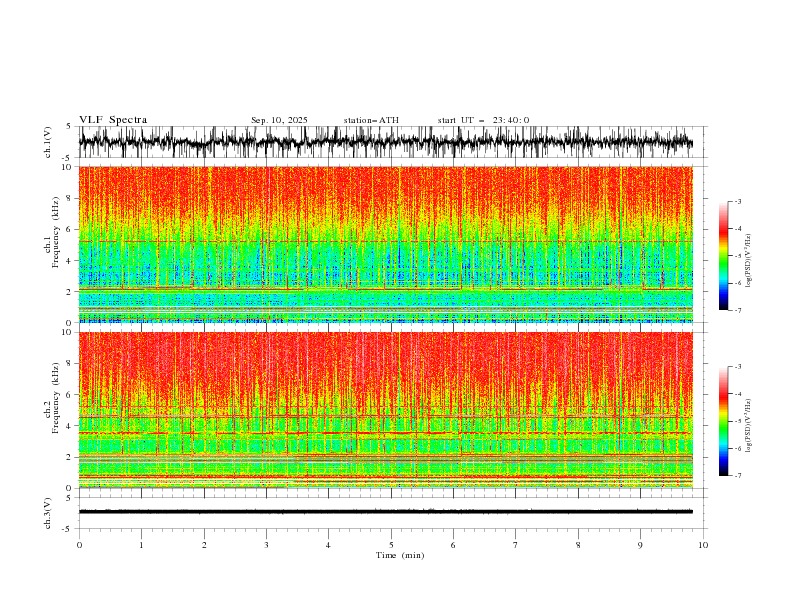Click the -3 tick on ch.2 color bar

click(x=737, y=367)
